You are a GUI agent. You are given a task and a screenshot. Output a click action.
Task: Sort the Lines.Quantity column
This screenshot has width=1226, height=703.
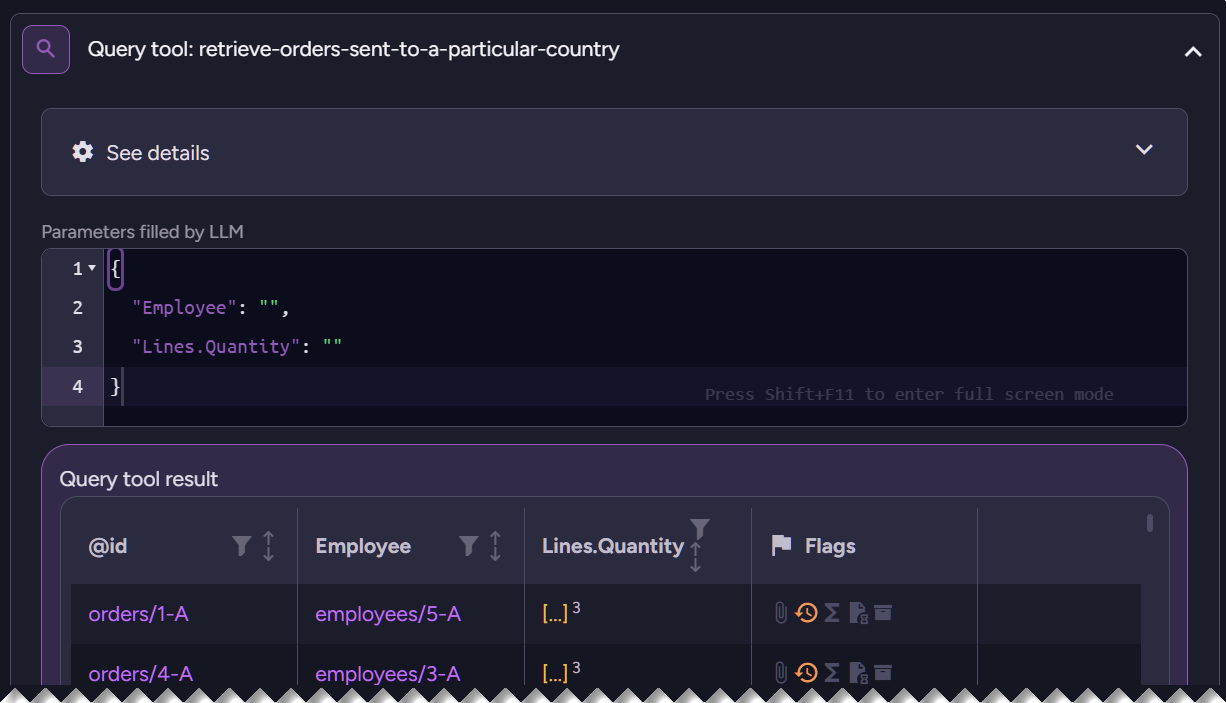pos(696,557)
